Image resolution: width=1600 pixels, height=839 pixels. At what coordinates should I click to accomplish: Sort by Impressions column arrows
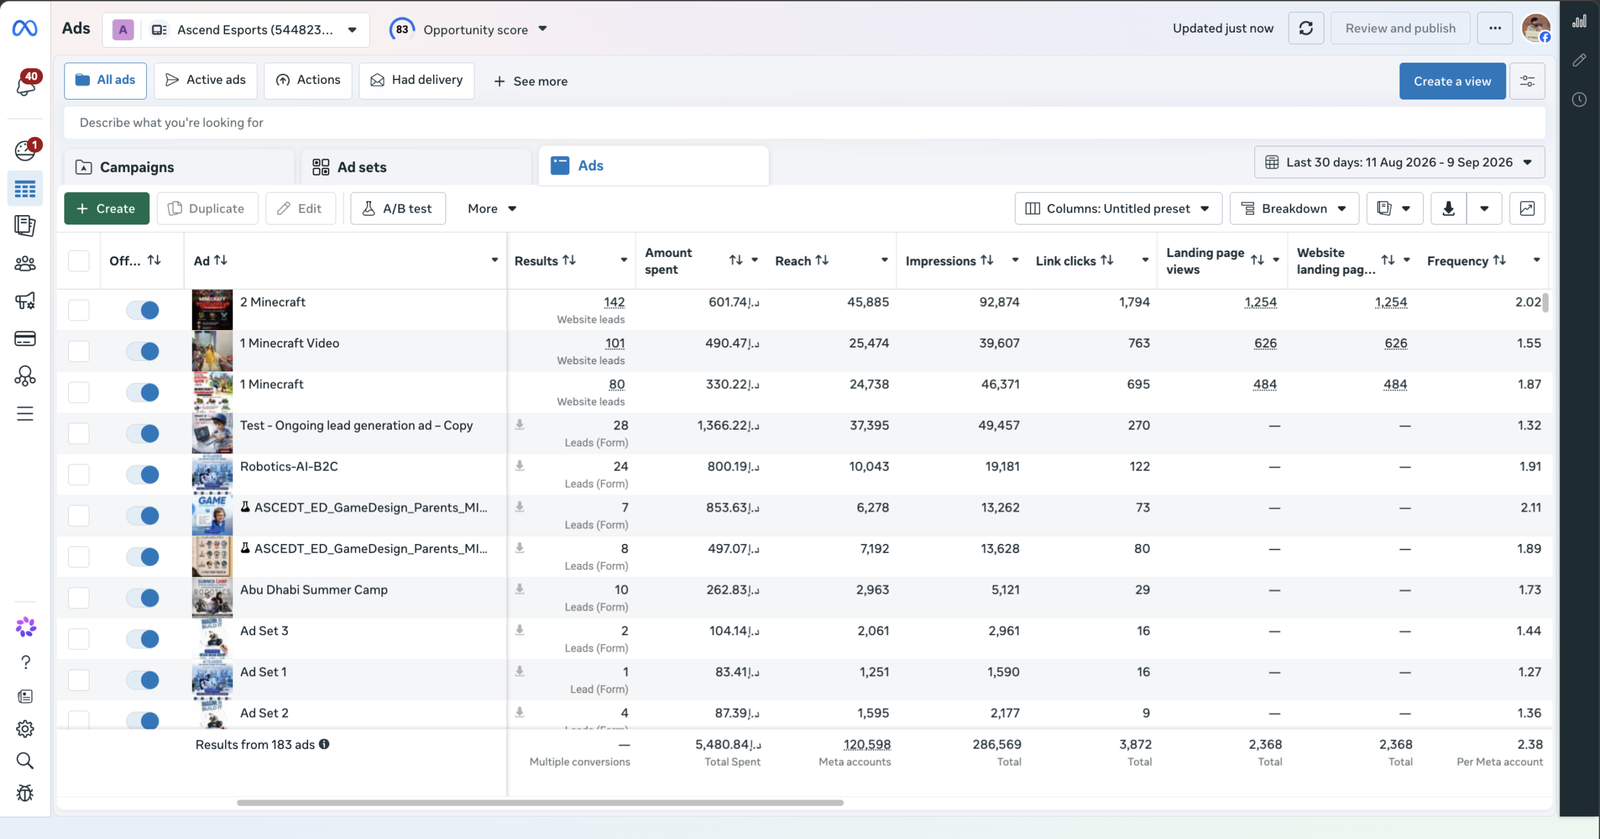(987, 260)
